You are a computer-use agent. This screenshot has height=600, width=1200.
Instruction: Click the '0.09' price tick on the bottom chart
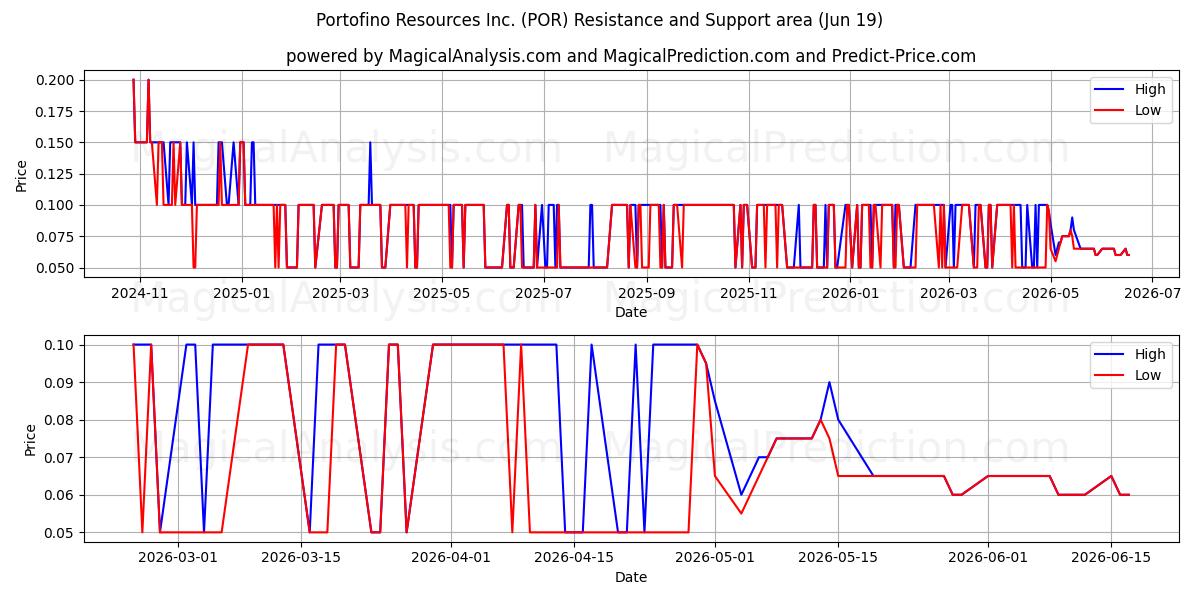[61, 383]
